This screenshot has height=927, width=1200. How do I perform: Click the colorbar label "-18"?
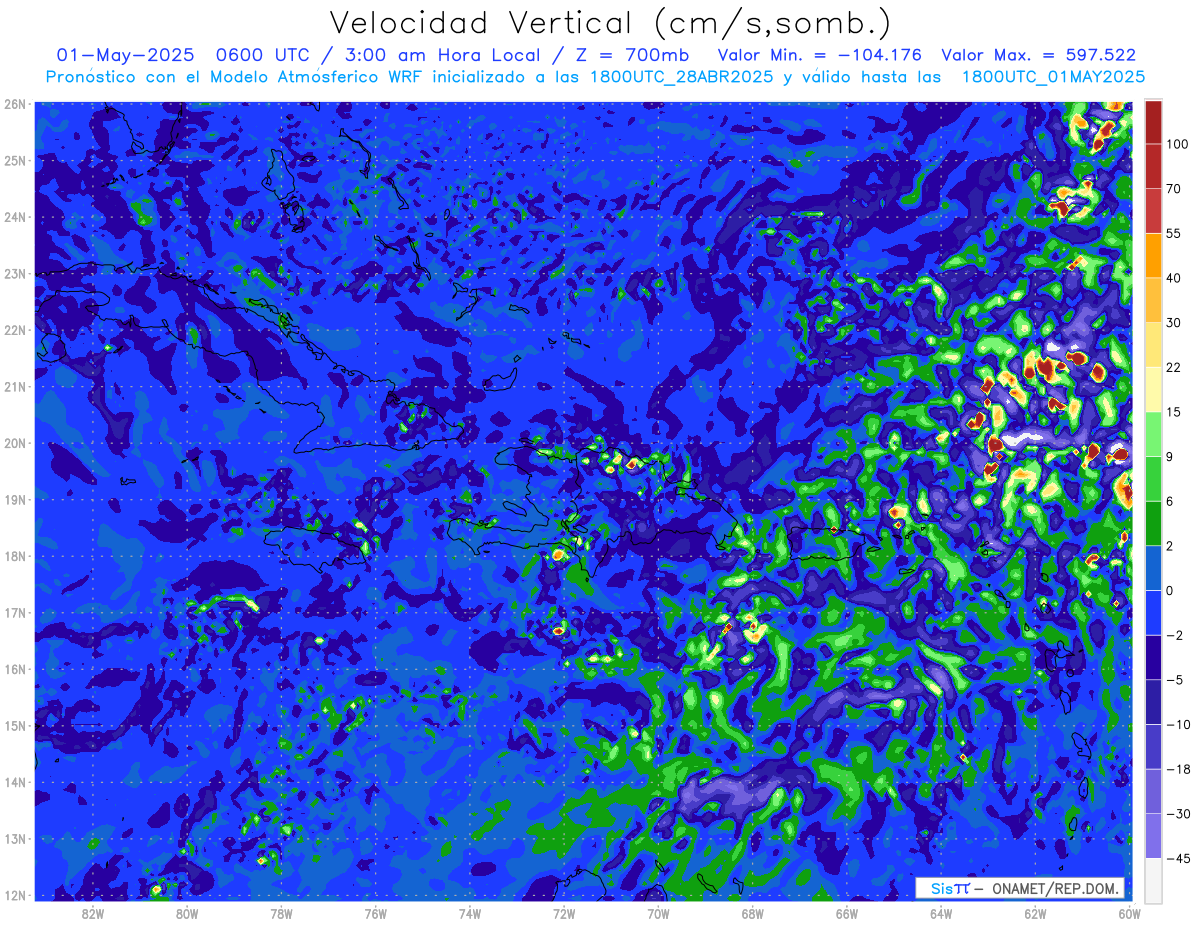click(1176, 769)
